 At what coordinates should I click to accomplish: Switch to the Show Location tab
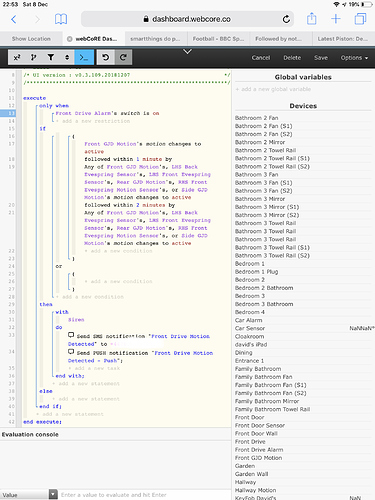pos(31,39)
